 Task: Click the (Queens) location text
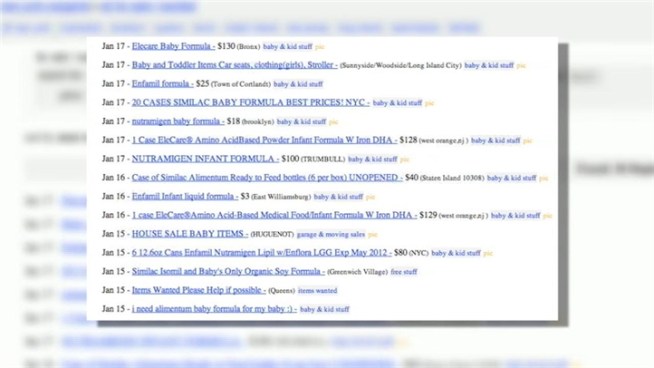pyautogui.click(x=282, y=291)
